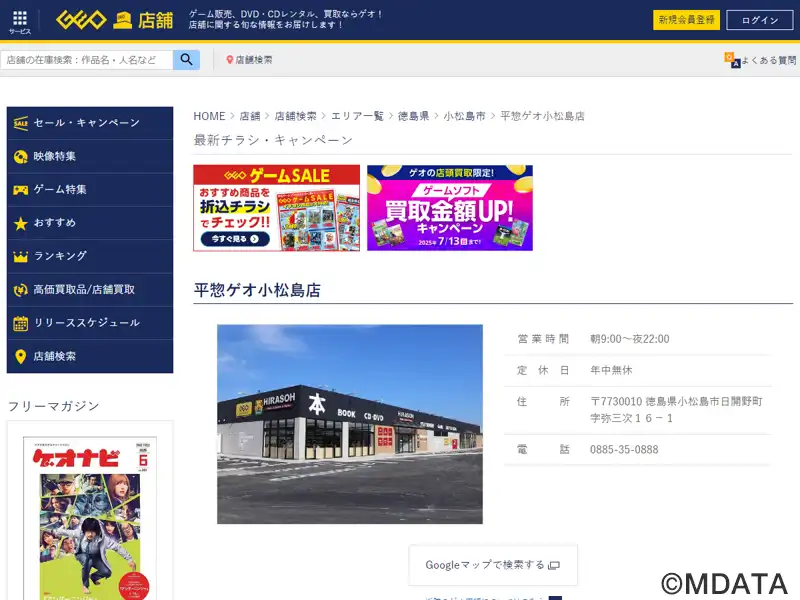The width and height of the screenshot is (800, 600).
Task: Focus the store stock search field
Action: click(87, 60)
